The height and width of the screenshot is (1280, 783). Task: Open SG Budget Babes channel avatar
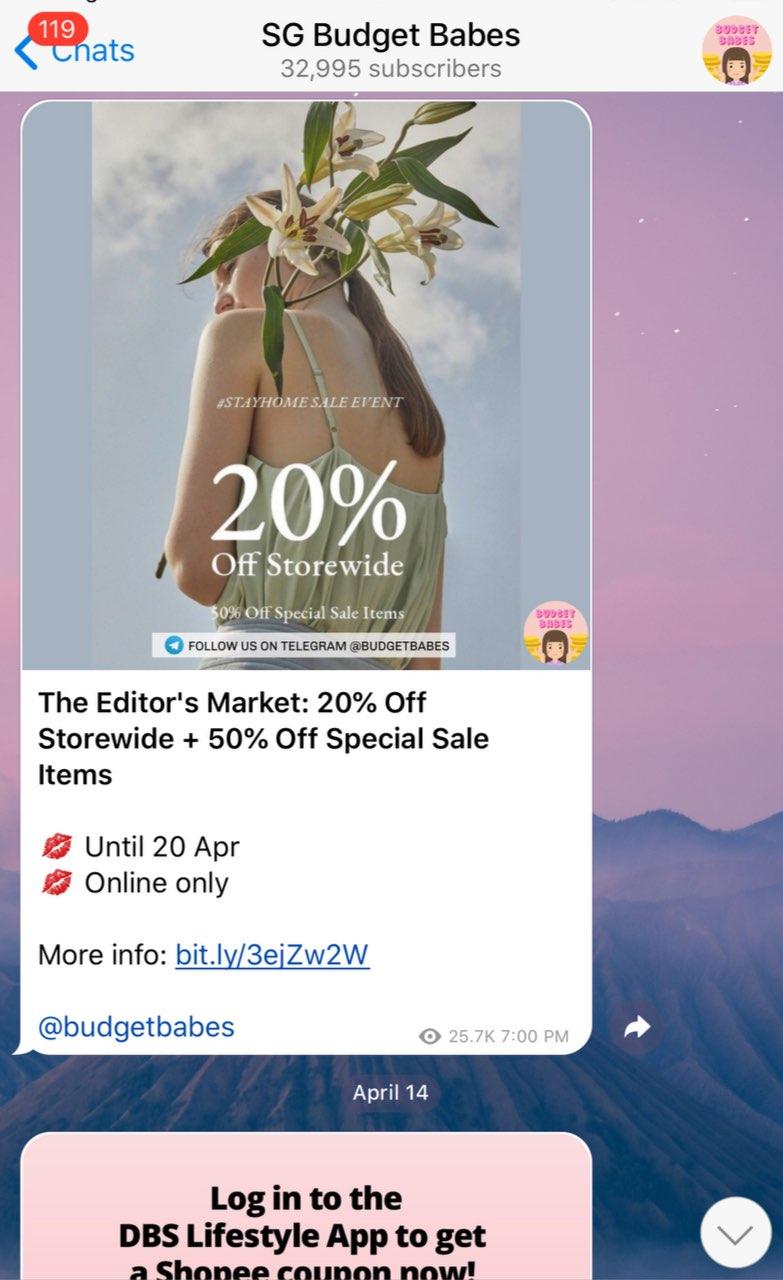pyautogui.click(x=737, y=51)
